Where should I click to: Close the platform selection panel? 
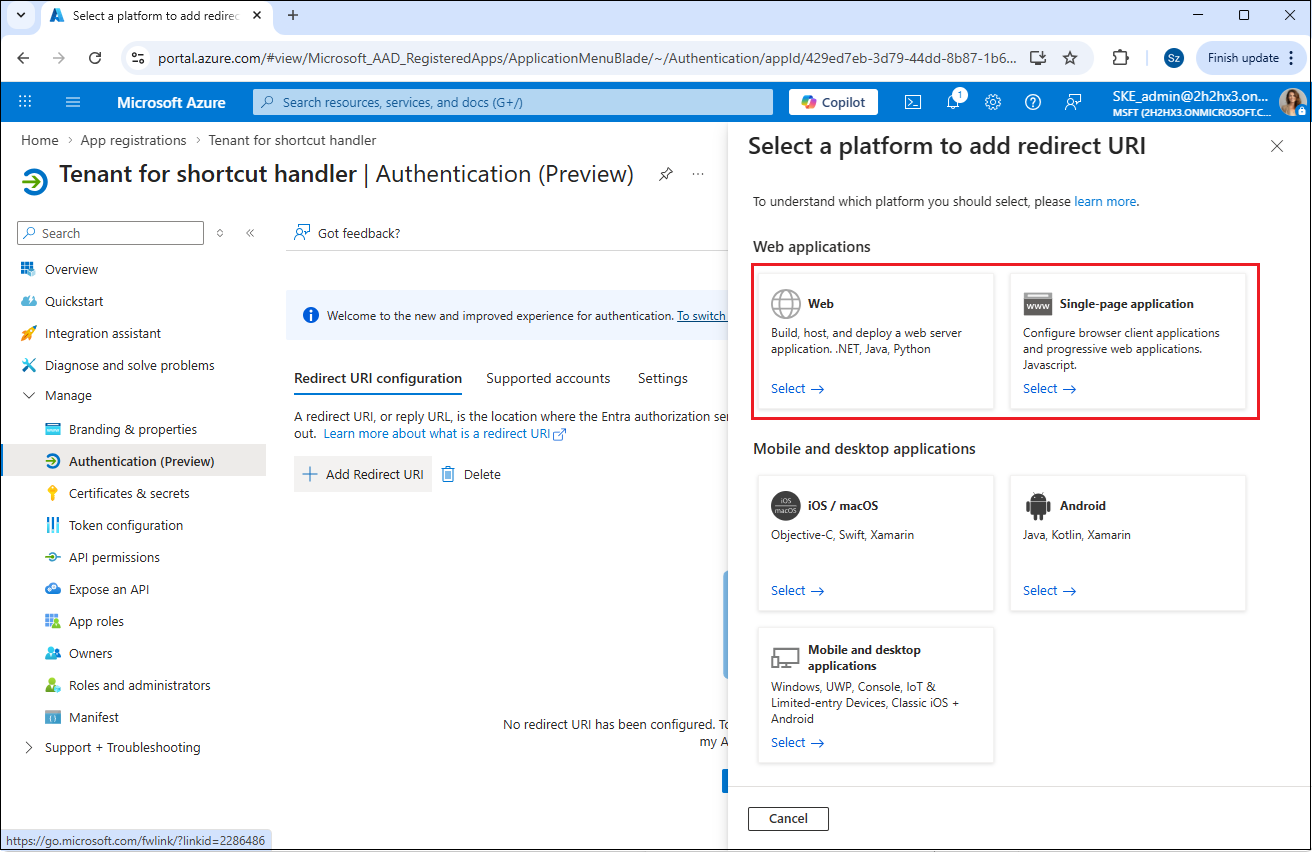tap(1277, 146)
